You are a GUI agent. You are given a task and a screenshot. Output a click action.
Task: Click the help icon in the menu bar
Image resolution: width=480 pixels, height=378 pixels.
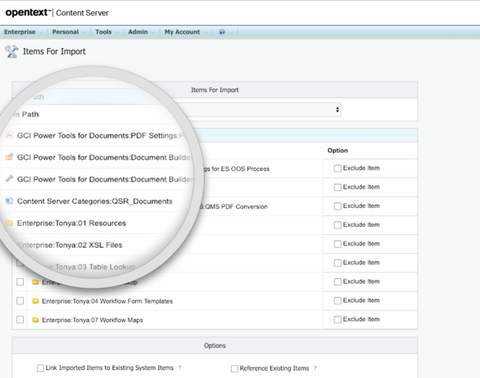click(222, 32)
